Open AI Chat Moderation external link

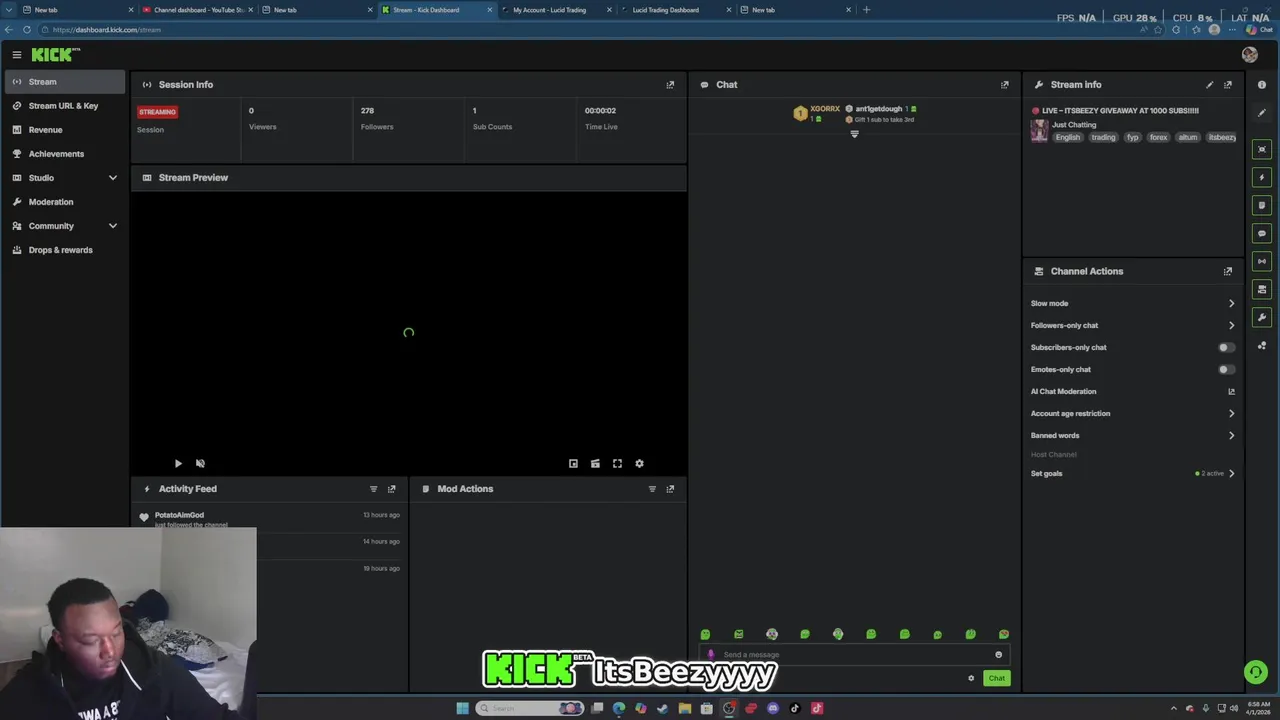1231,391
